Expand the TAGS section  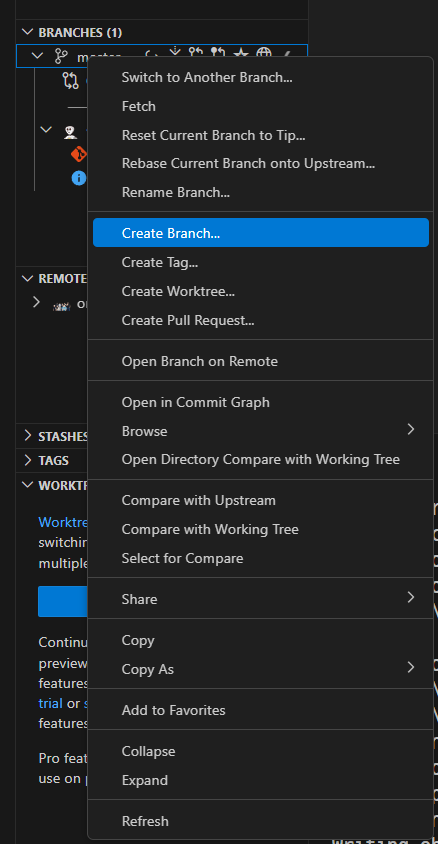28,460
